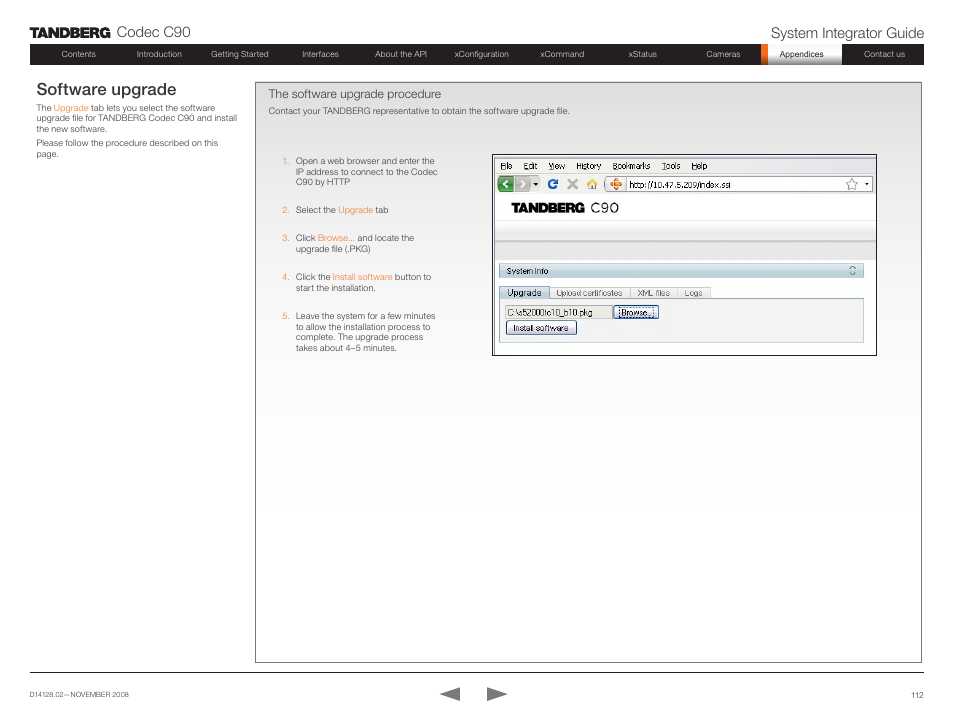This screenshot has width=954, height=718.
Task: Open the About the API tab
Action: click(401, 54)
